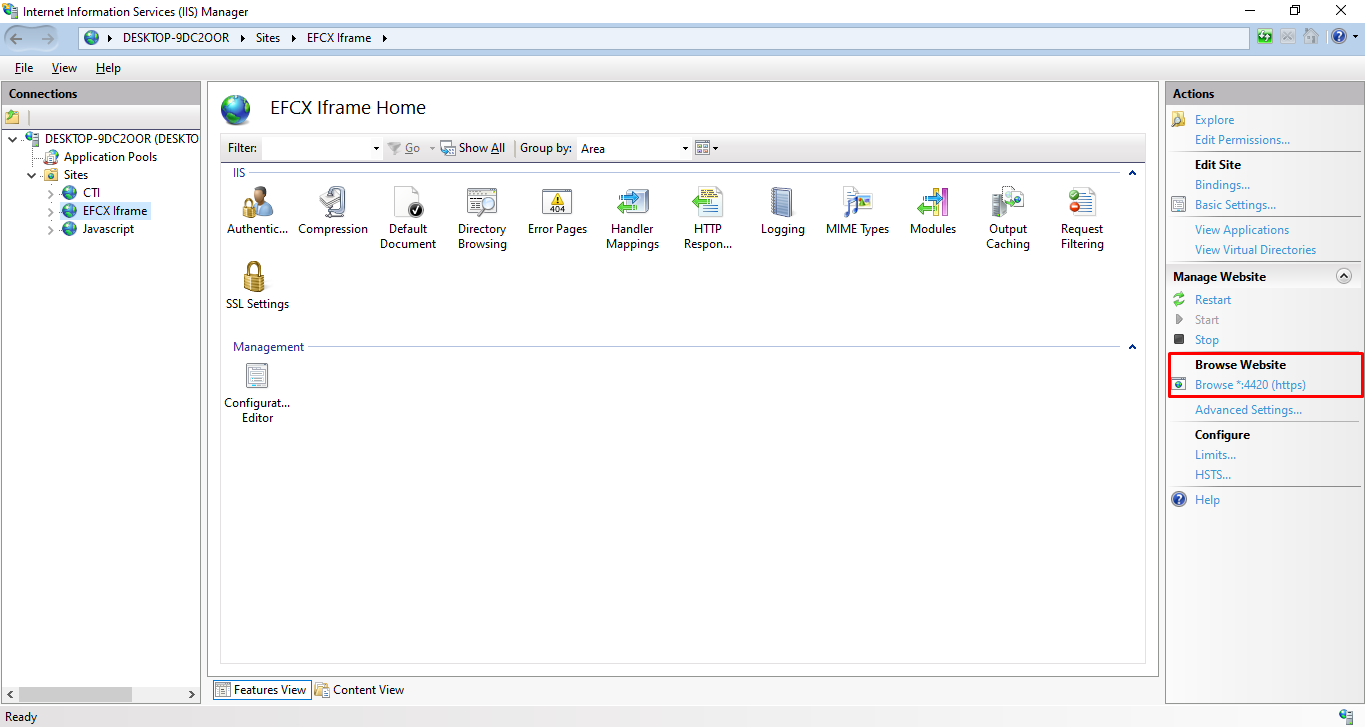Screen dimensions: 1365x727
Task: Expand the Javascript site tree node
Action: pyautogui.click(x=52, y=229)
